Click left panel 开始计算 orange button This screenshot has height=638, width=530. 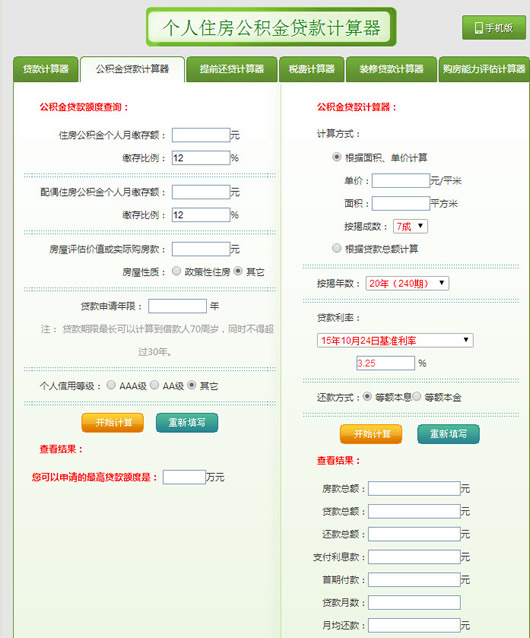(113, 423)
